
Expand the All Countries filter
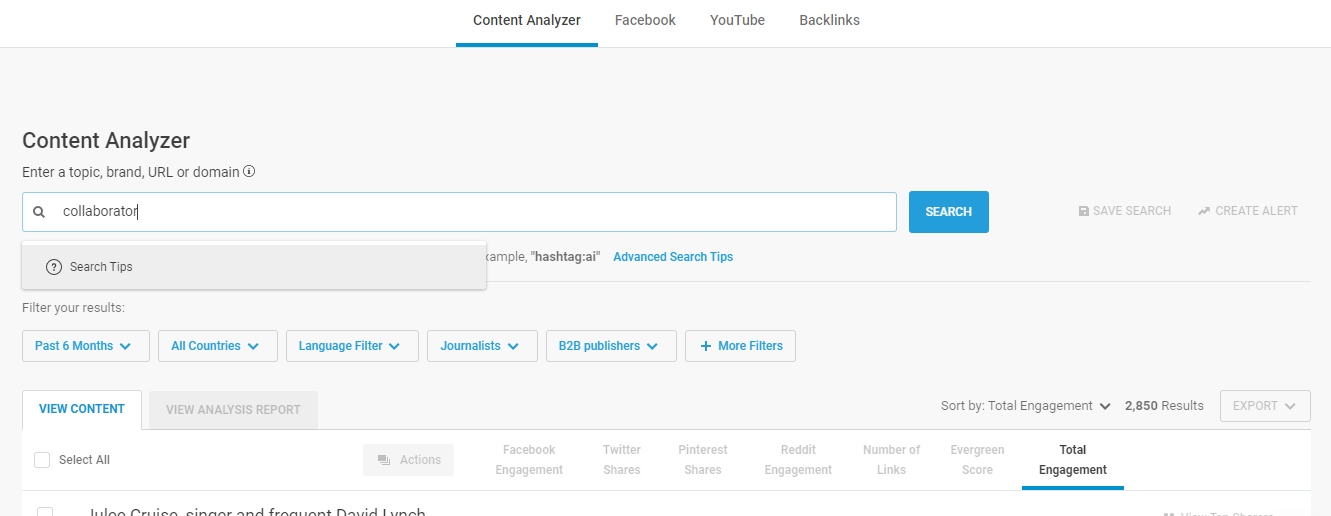[217, 346]
